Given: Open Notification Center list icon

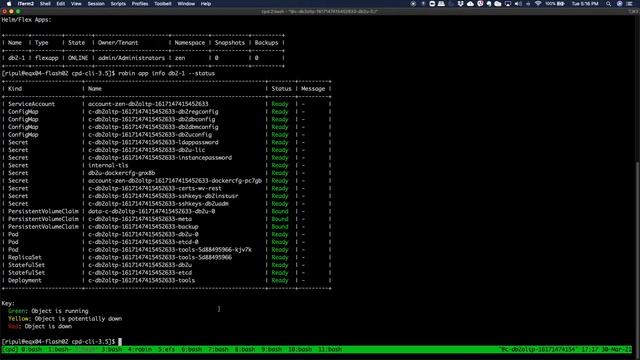Looking at the screenshot, I should pyautogui.click(x=629, y=4).
